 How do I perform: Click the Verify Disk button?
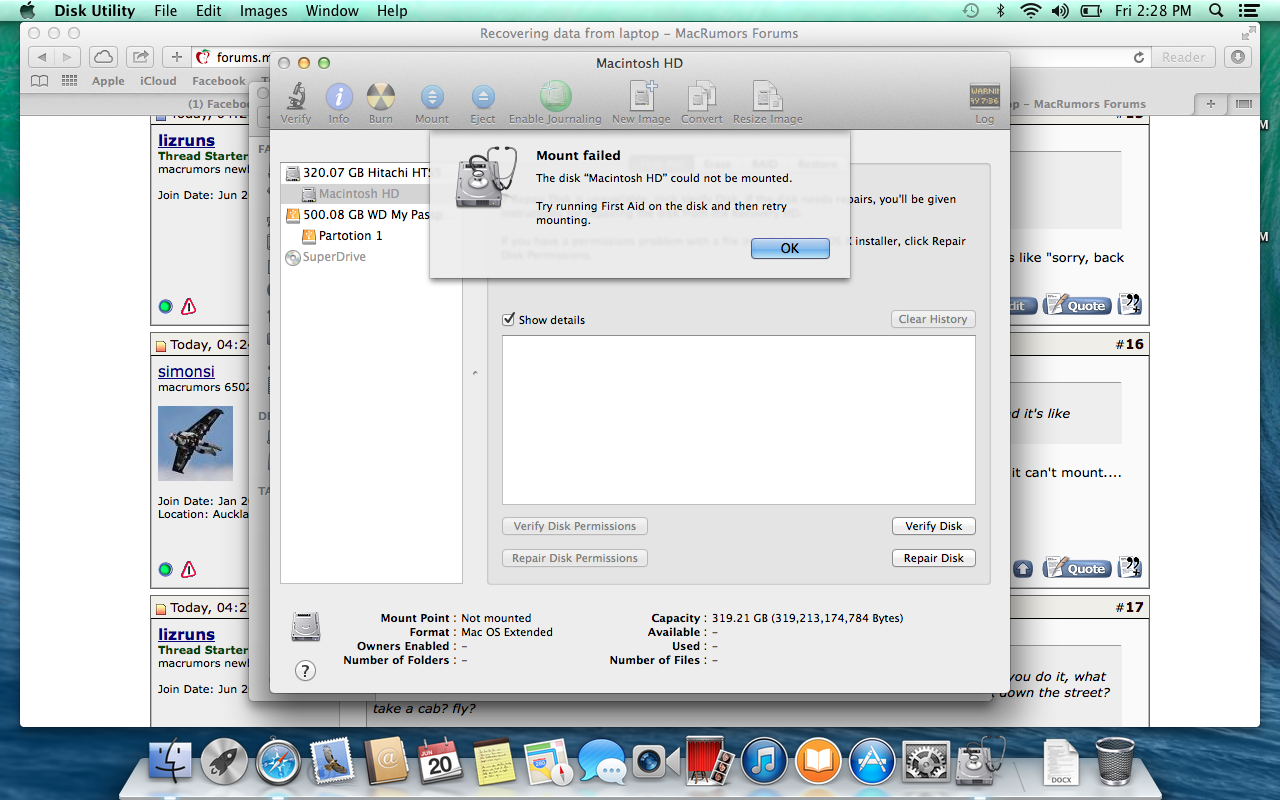point(934,526)
